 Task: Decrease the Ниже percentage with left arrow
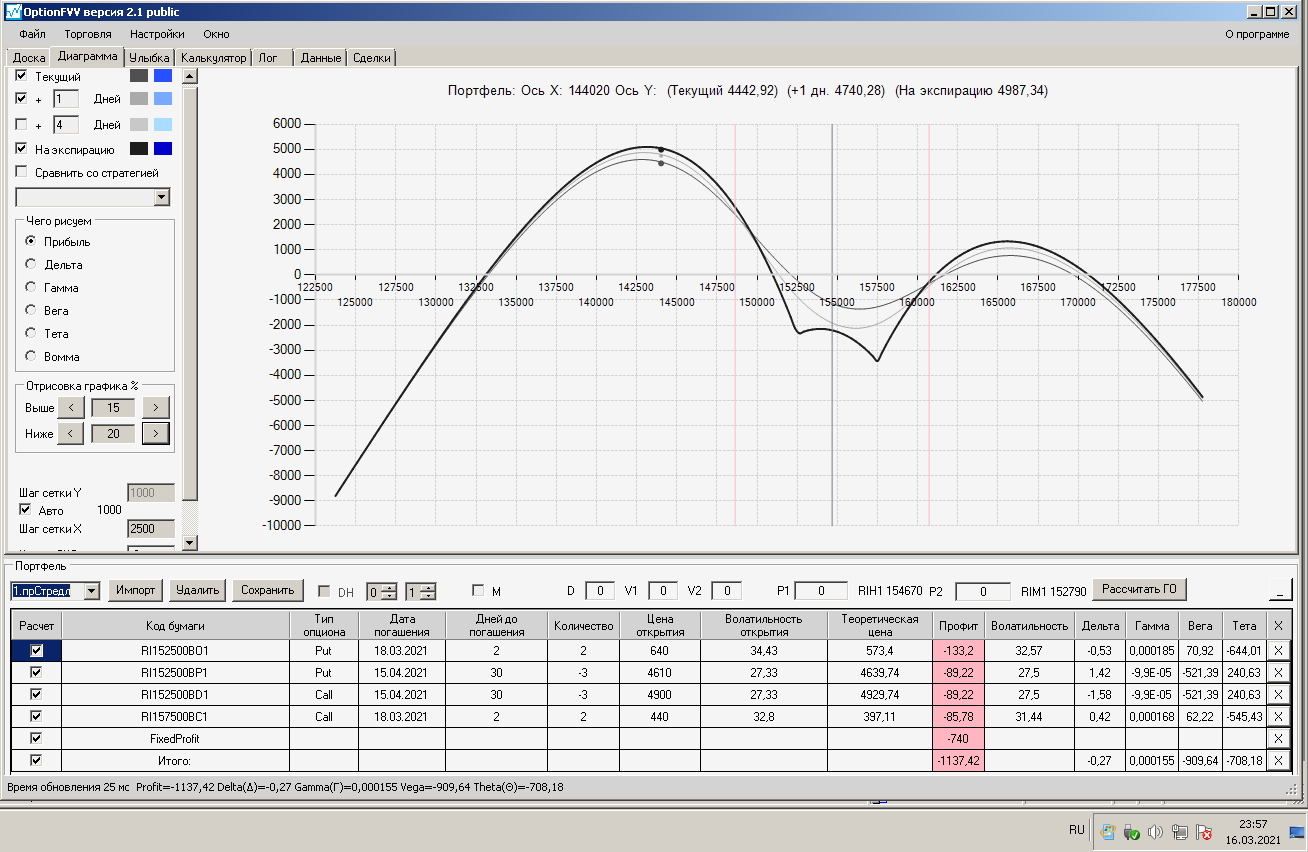(70, 433)
